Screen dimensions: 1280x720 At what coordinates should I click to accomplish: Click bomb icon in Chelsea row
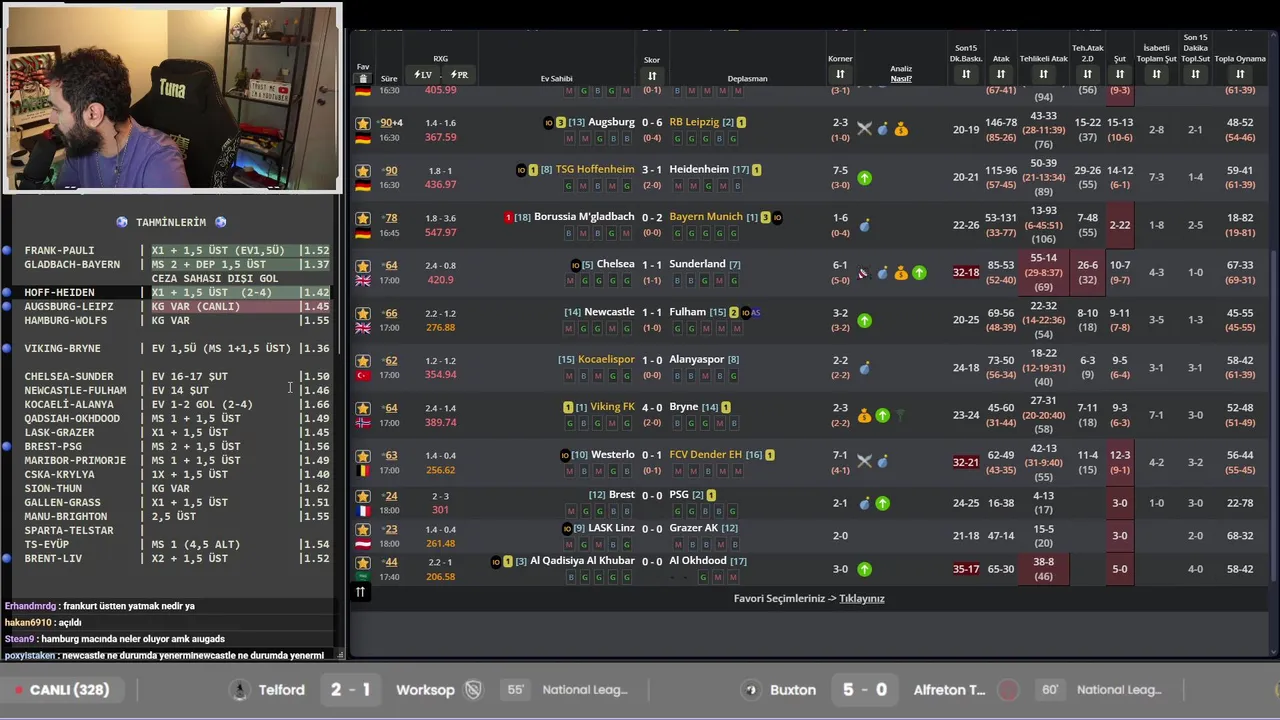[x=883, y=273]
